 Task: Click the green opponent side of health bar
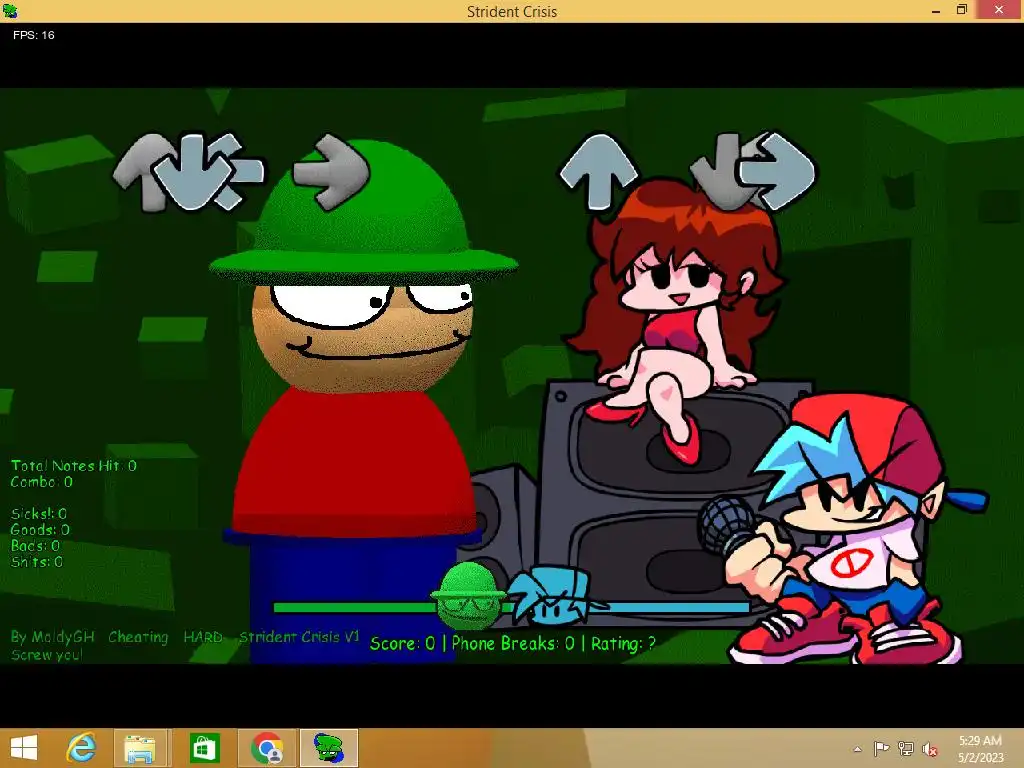click(x=353, y=607)
